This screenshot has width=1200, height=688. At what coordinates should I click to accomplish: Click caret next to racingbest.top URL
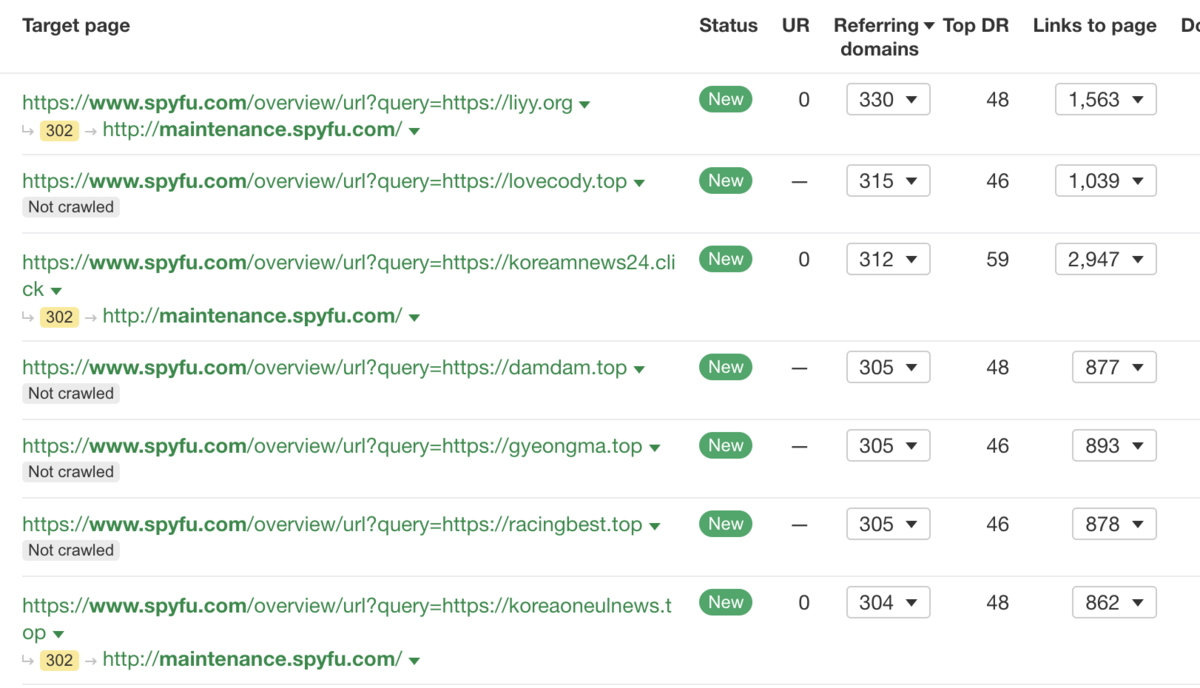(x=655, y=526)
